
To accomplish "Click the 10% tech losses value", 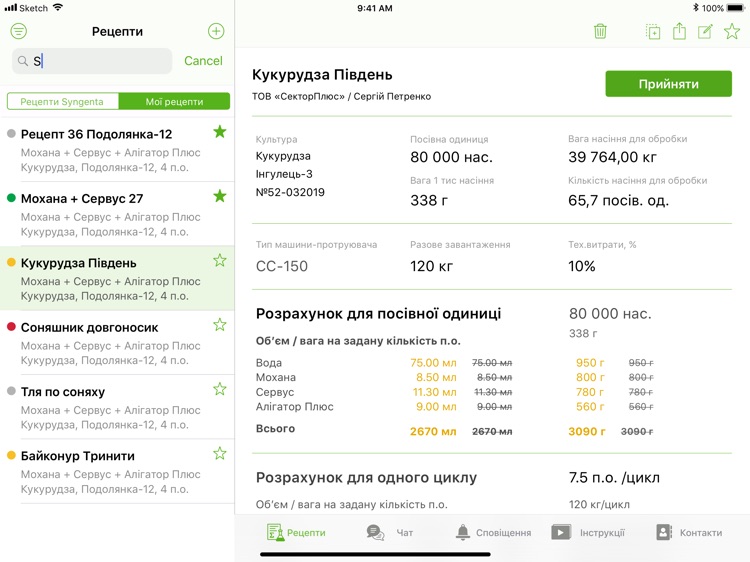I will click(582, 266).
